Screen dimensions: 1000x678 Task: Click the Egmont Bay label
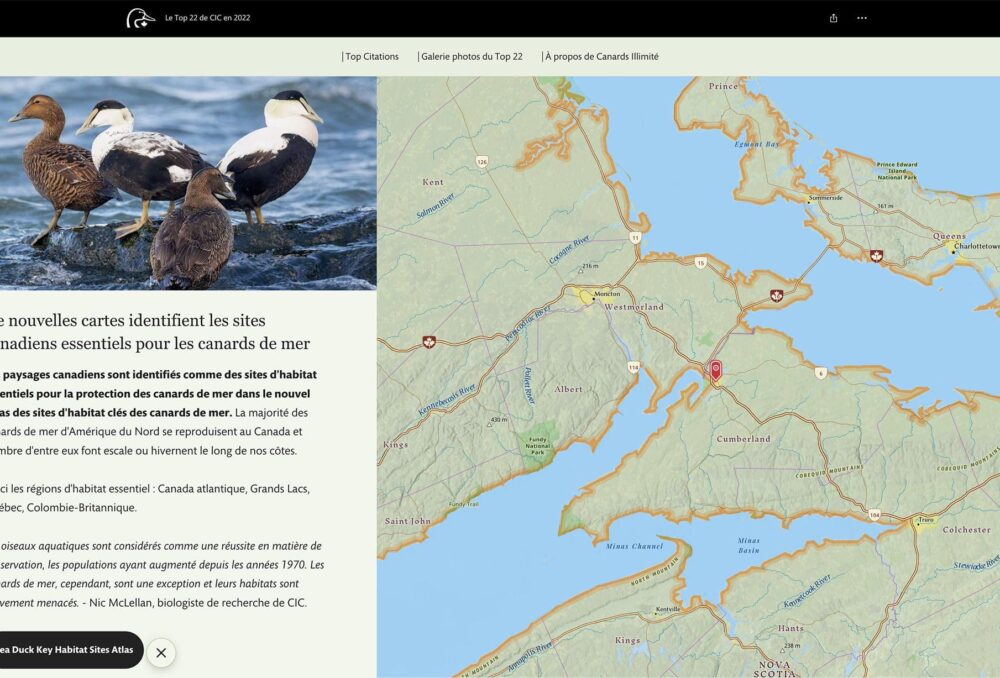tap(756, 144)
